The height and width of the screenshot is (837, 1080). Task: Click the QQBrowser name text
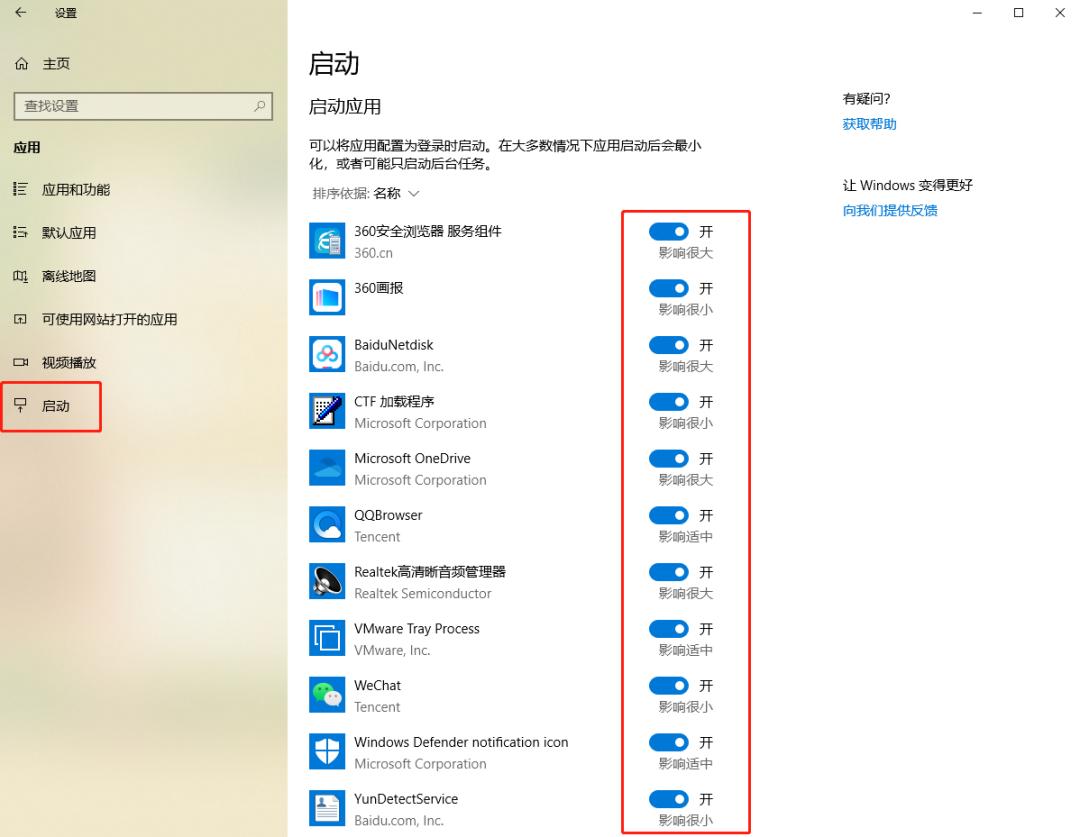click(388, 515)
